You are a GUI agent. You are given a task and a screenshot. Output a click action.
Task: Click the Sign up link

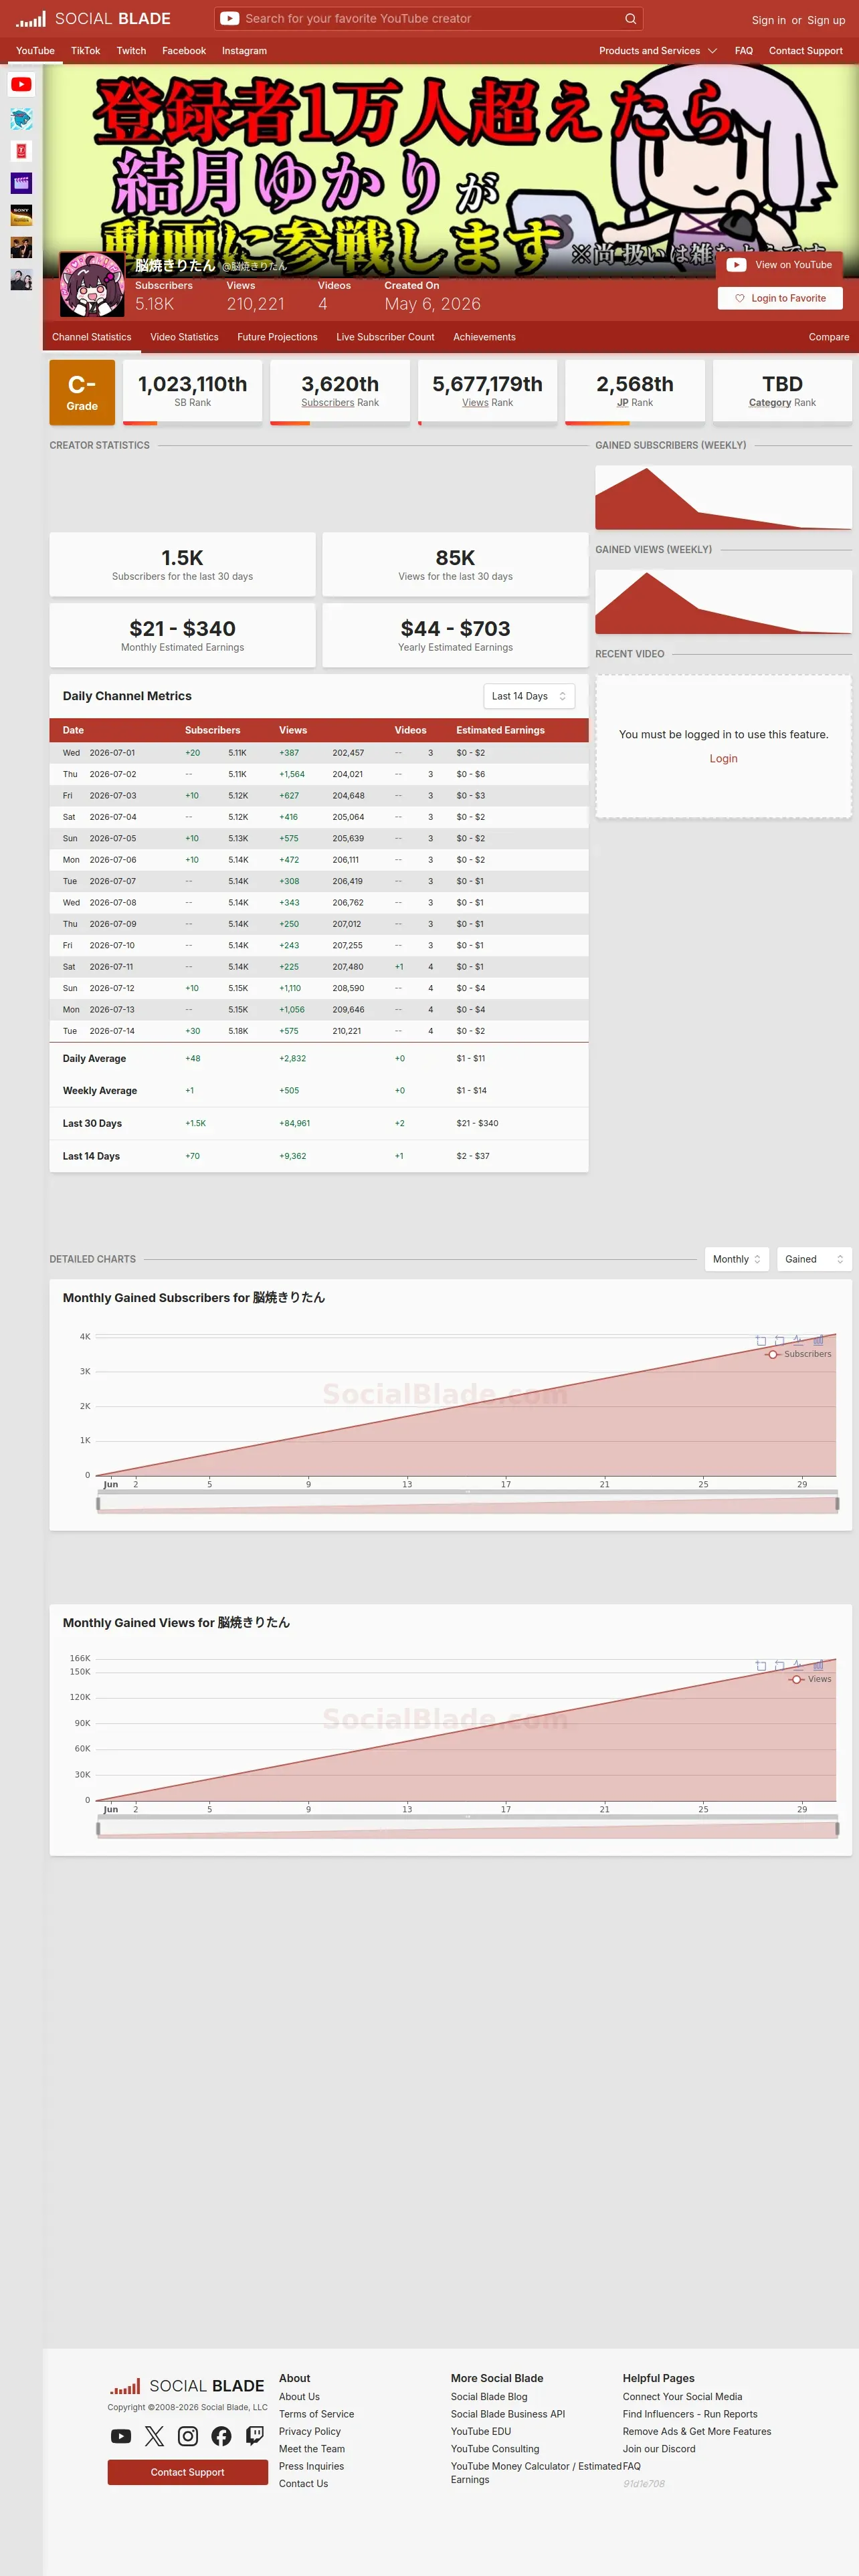(826, 20)
